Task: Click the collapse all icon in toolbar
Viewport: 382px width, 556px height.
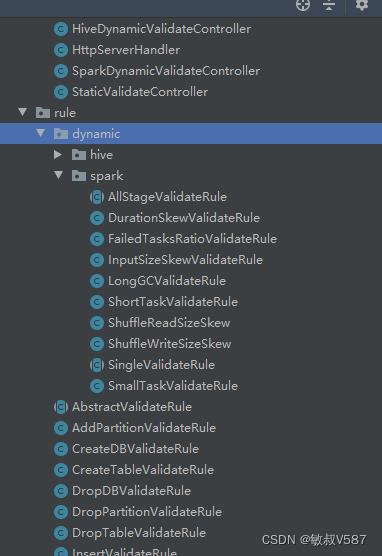Action: [329, 5]
